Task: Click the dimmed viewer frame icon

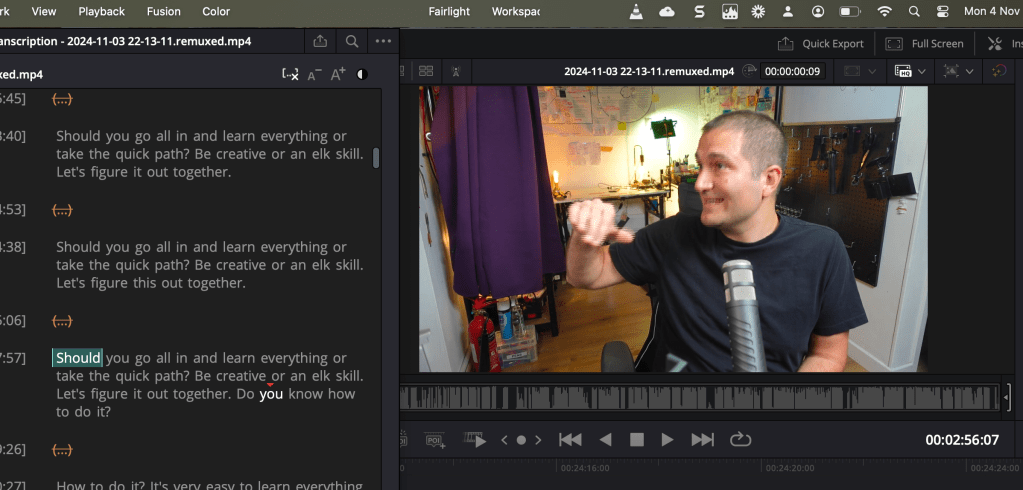Action: [852, 71]
